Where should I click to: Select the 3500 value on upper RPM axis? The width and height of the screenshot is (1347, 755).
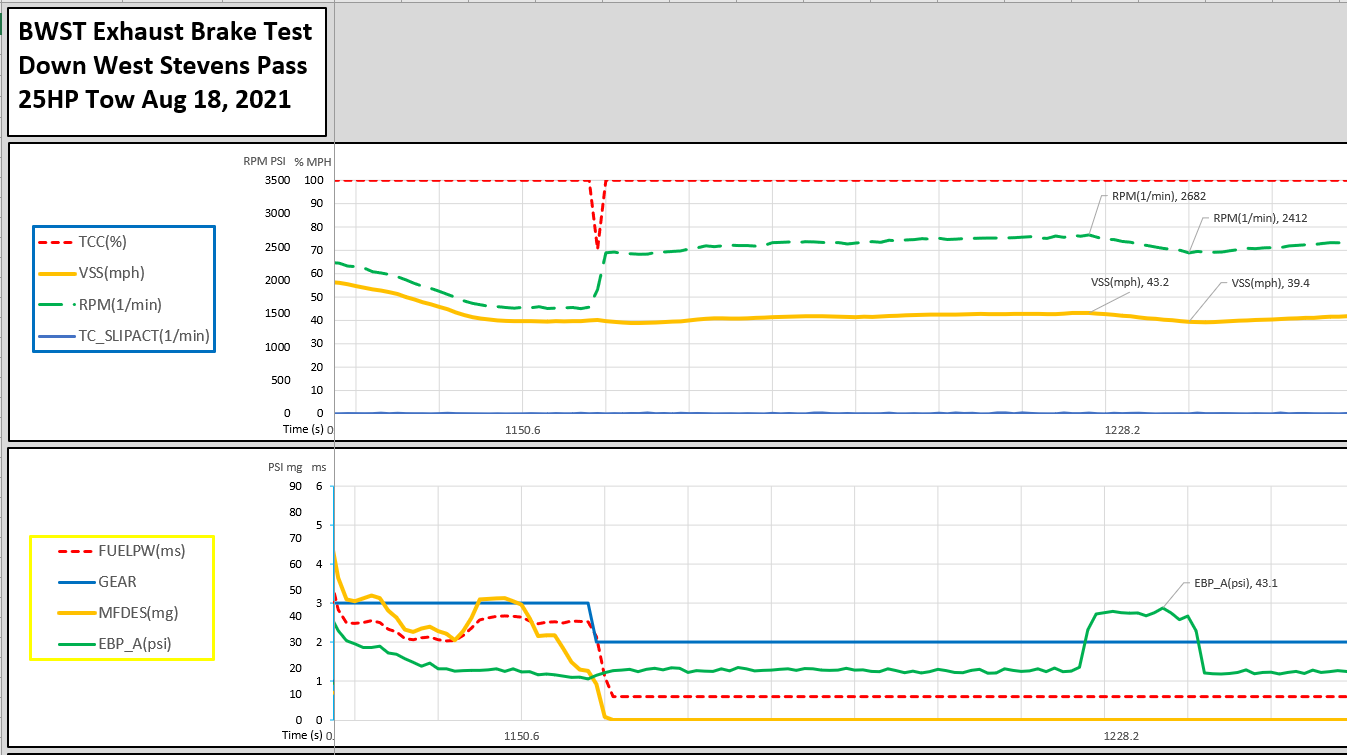tap(277, 181)
